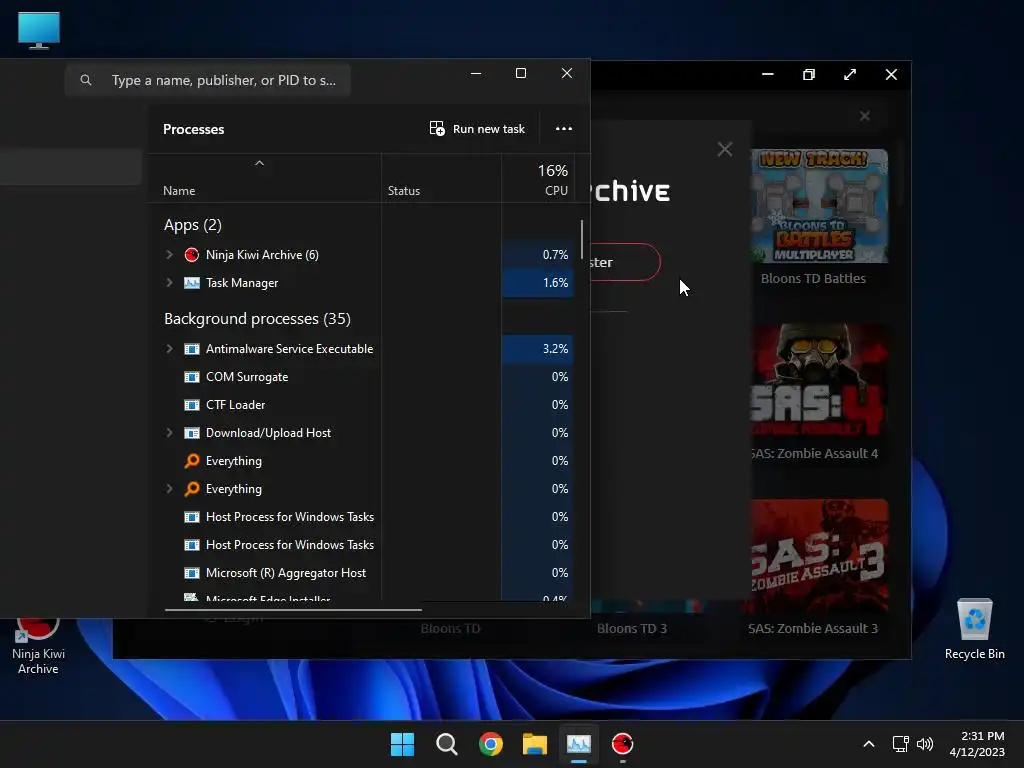The width and height of the screenshot is (1024, 768).
Task: Select the CTF Loader process
Action: pyautogui.click(x=235, y=405)
